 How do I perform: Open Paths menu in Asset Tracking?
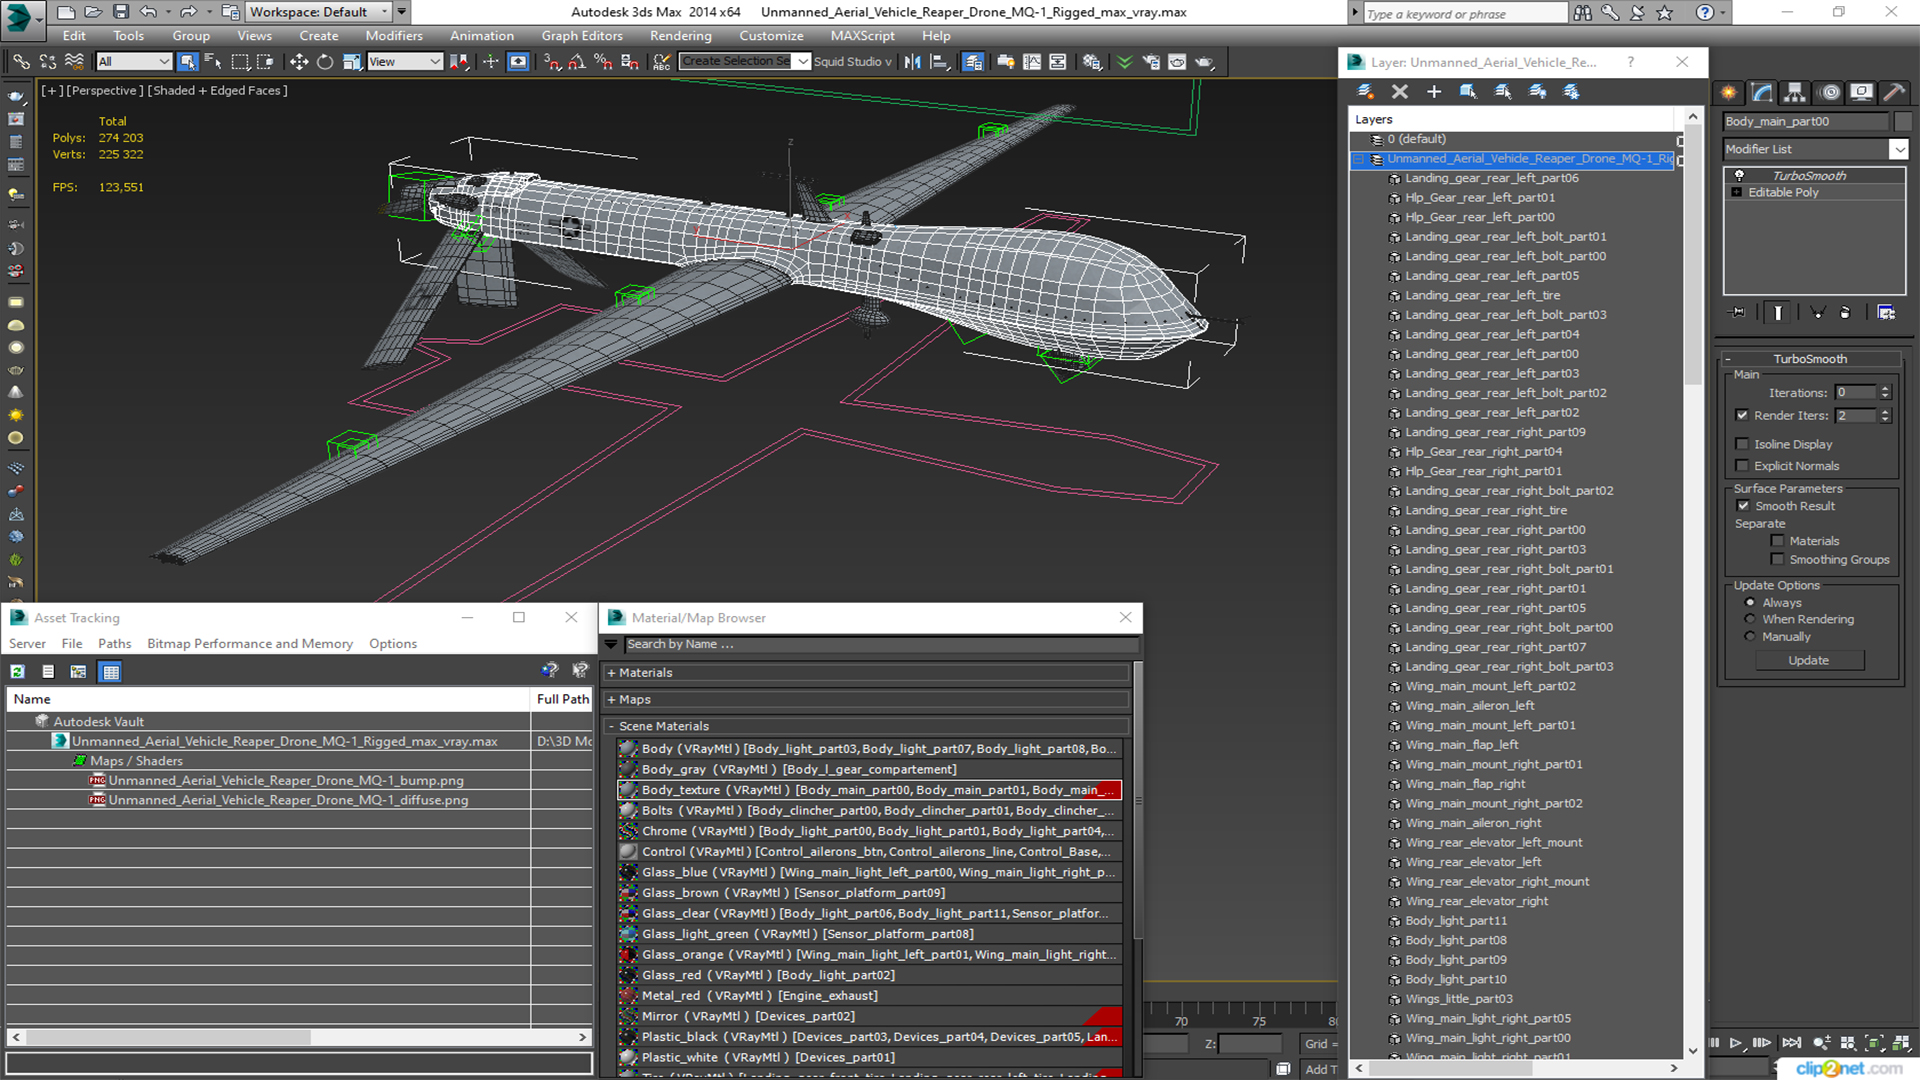114,644
